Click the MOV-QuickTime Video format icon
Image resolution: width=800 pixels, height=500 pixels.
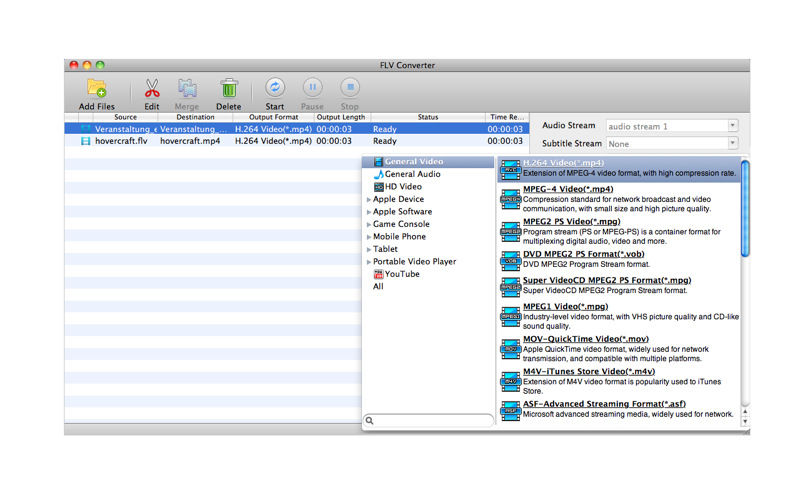(510, 349)
